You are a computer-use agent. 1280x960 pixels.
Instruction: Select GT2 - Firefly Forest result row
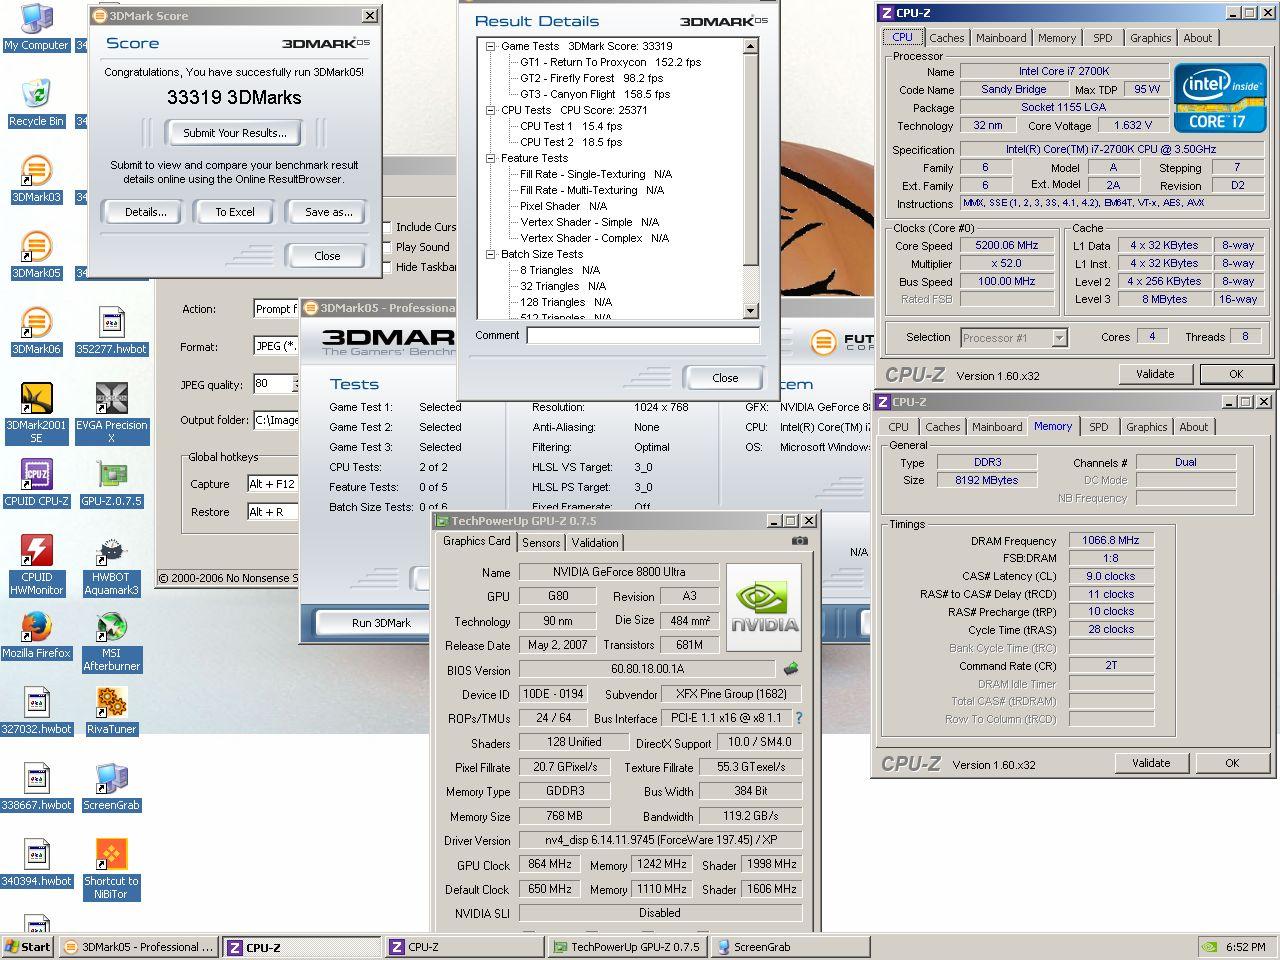point(591,78)
